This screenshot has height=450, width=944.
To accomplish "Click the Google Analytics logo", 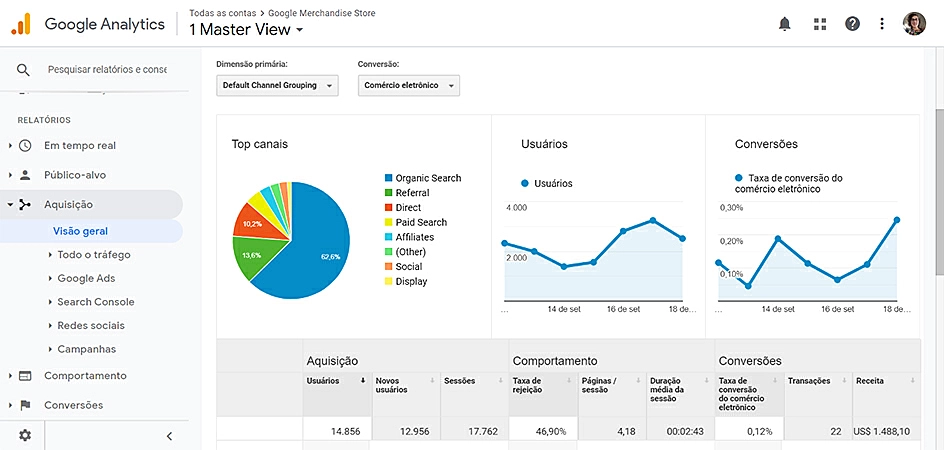I will [21, 23].
